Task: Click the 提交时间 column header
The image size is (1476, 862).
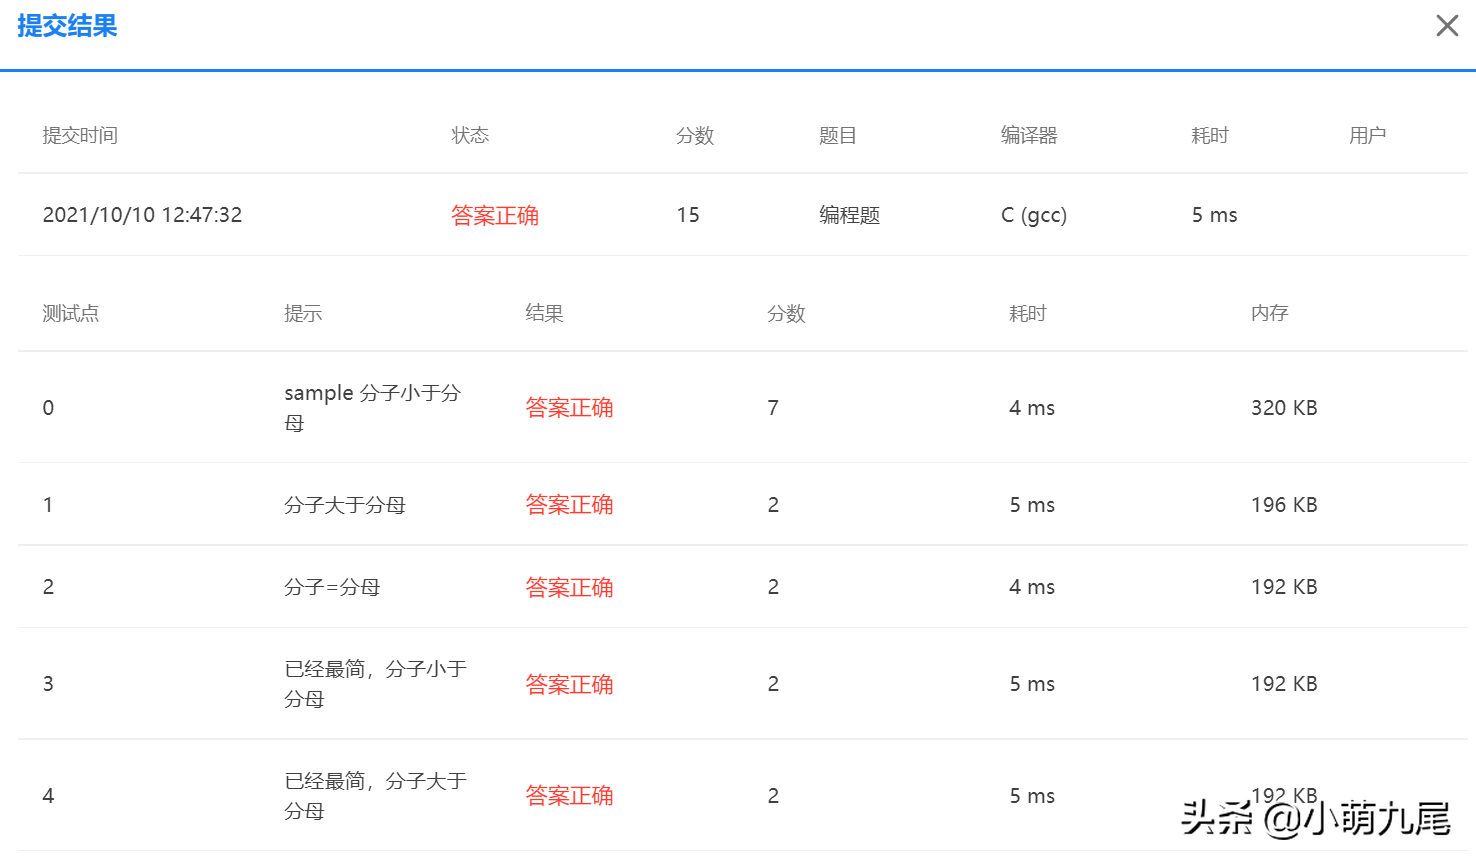Action: 80,135
